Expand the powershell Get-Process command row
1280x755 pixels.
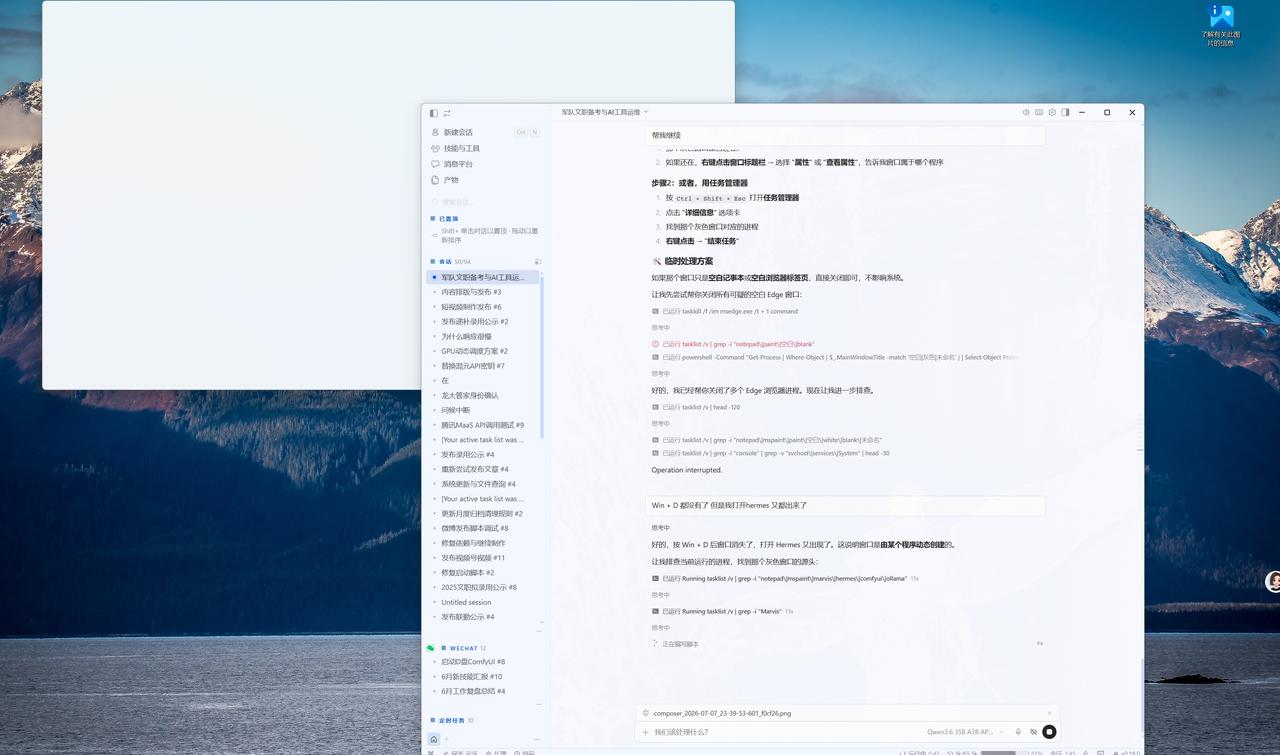pos(836,357)
